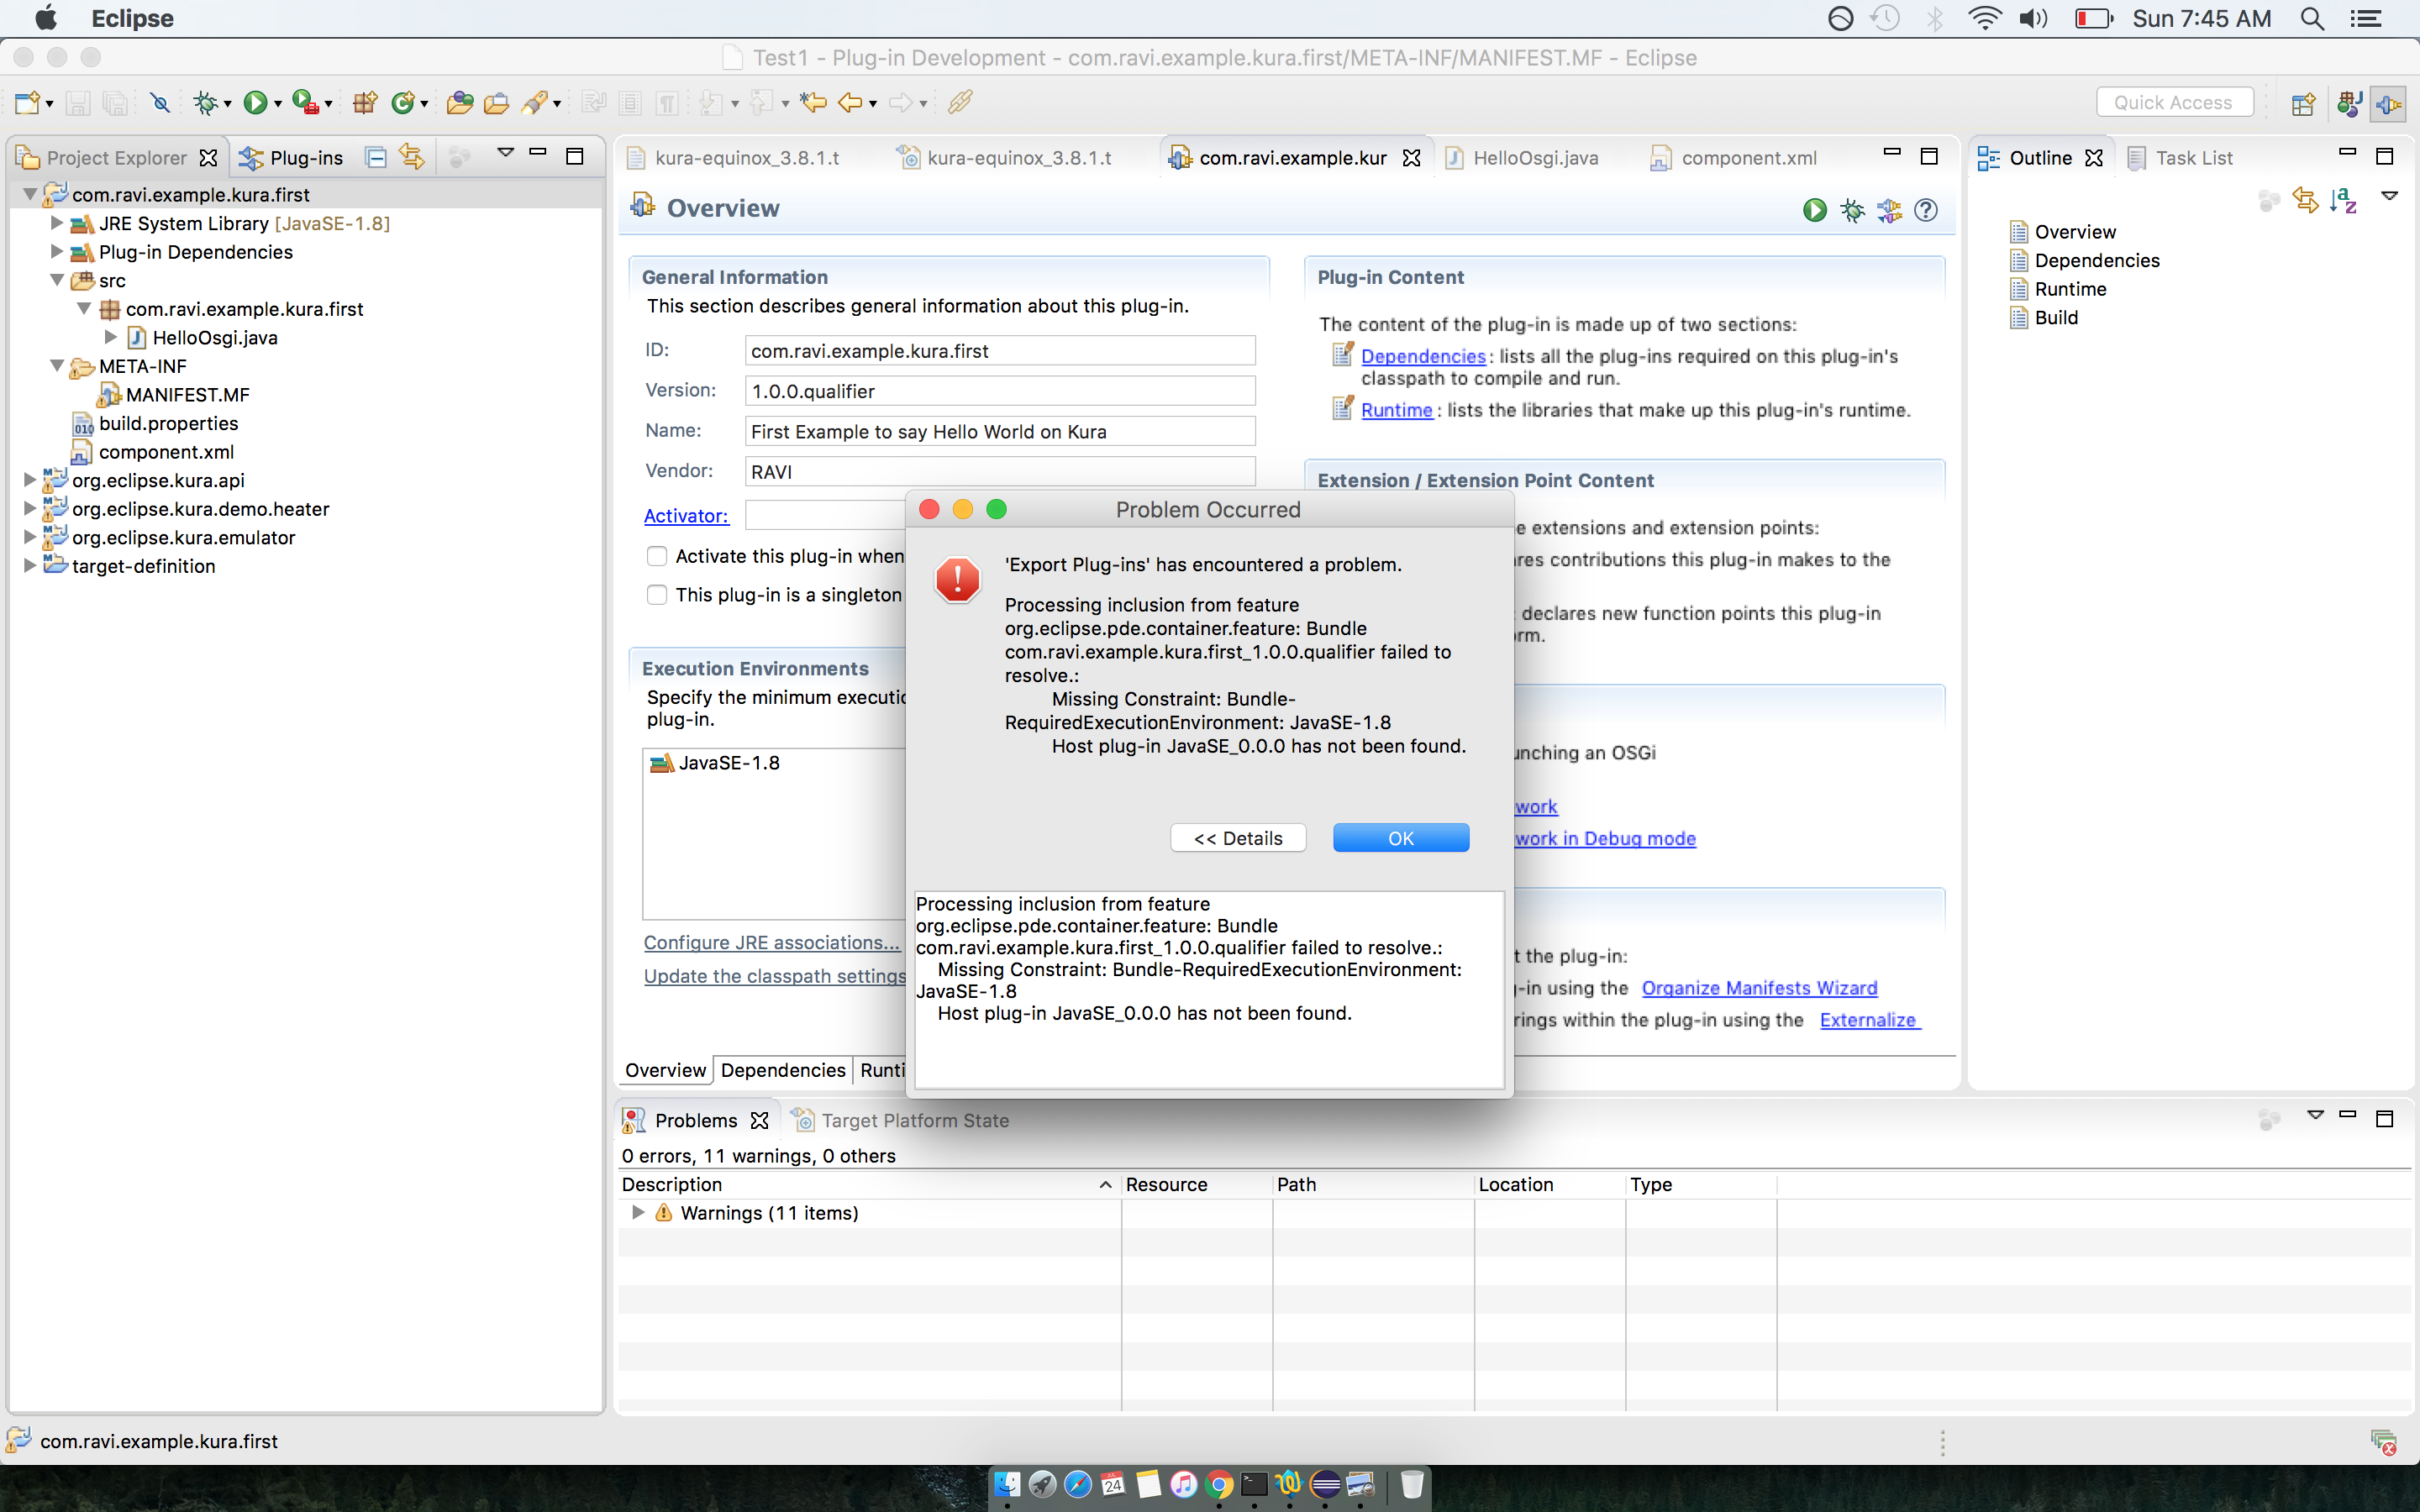Select Plug-in Development perspective icon

2389,103
